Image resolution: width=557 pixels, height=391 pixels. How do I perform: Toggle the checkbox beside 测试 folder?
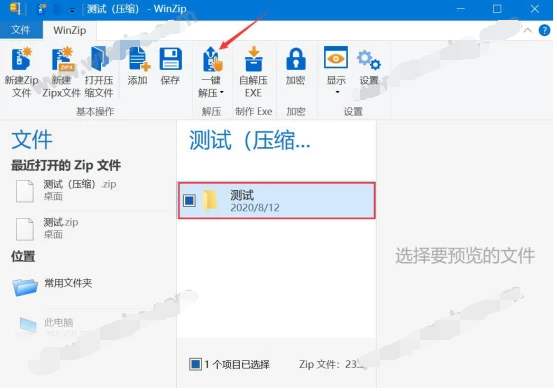(189, 201)
